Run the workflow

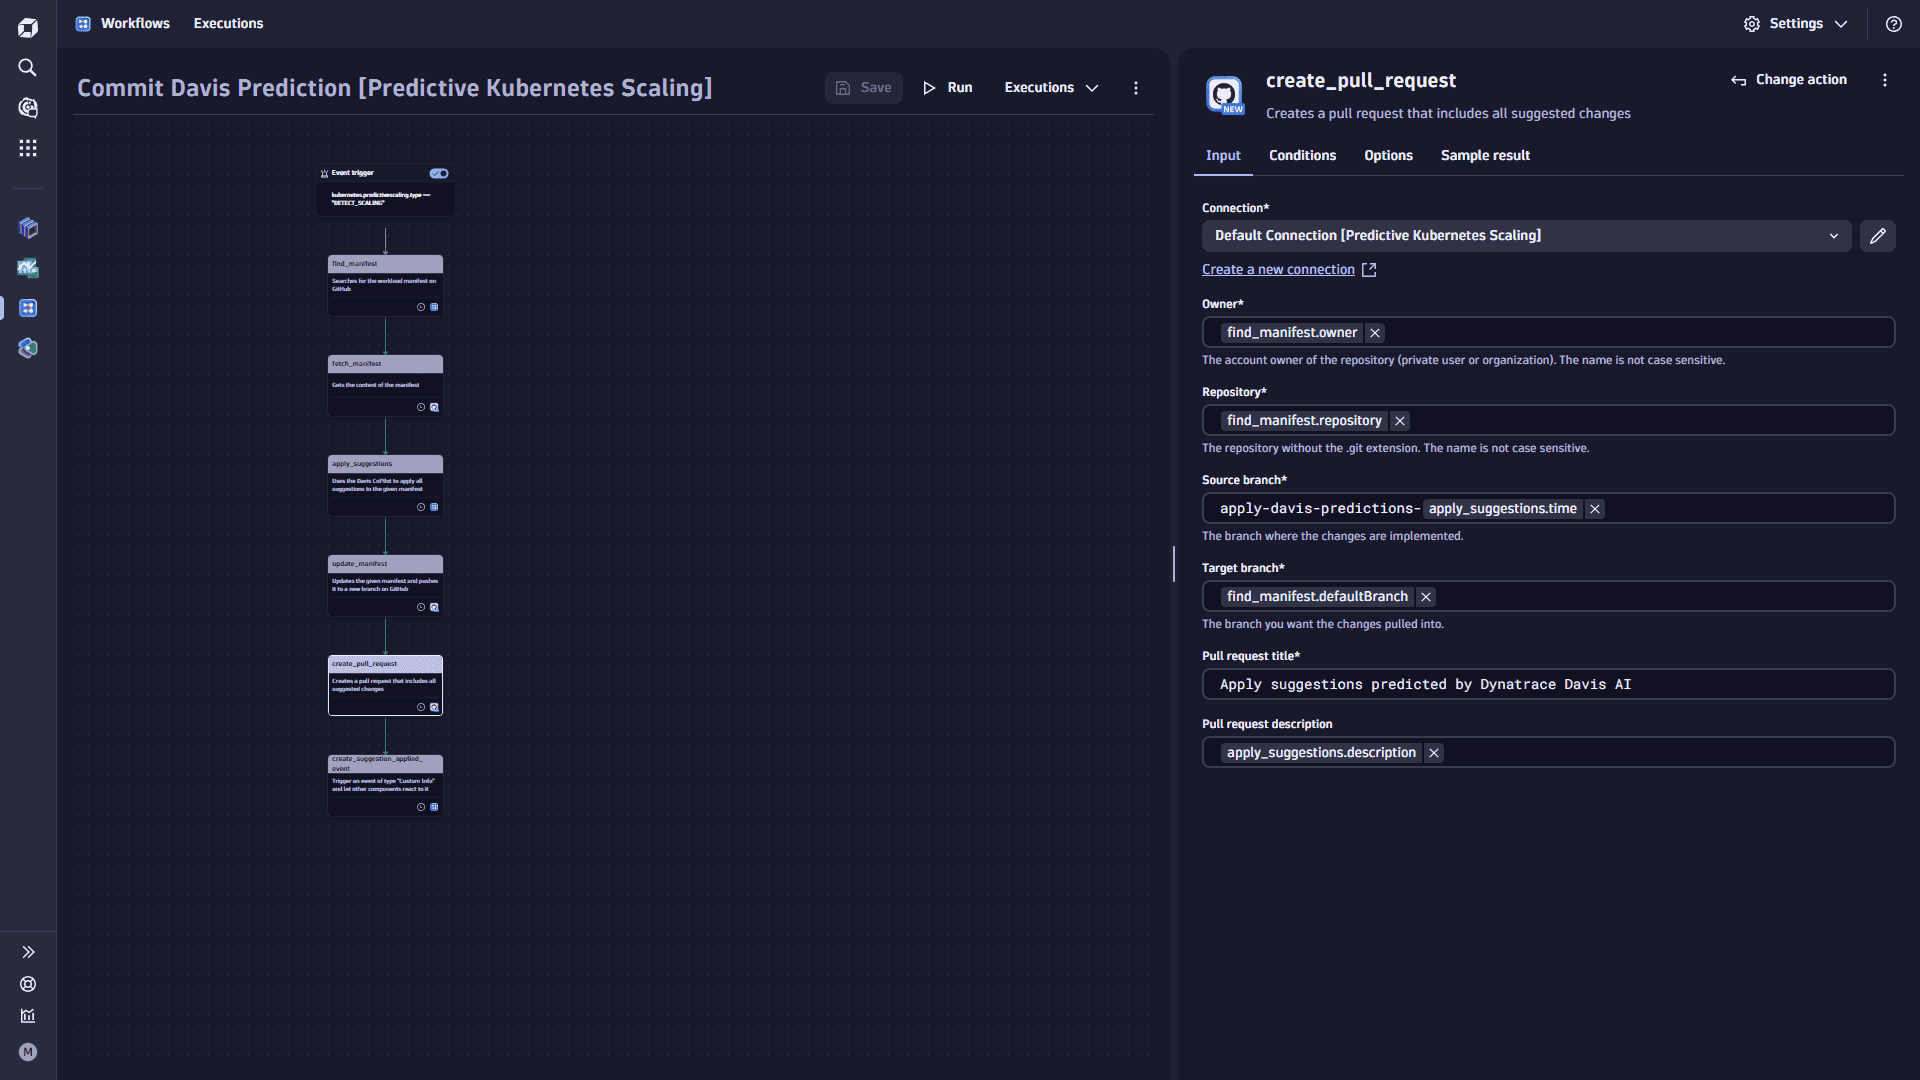(947, 88)
